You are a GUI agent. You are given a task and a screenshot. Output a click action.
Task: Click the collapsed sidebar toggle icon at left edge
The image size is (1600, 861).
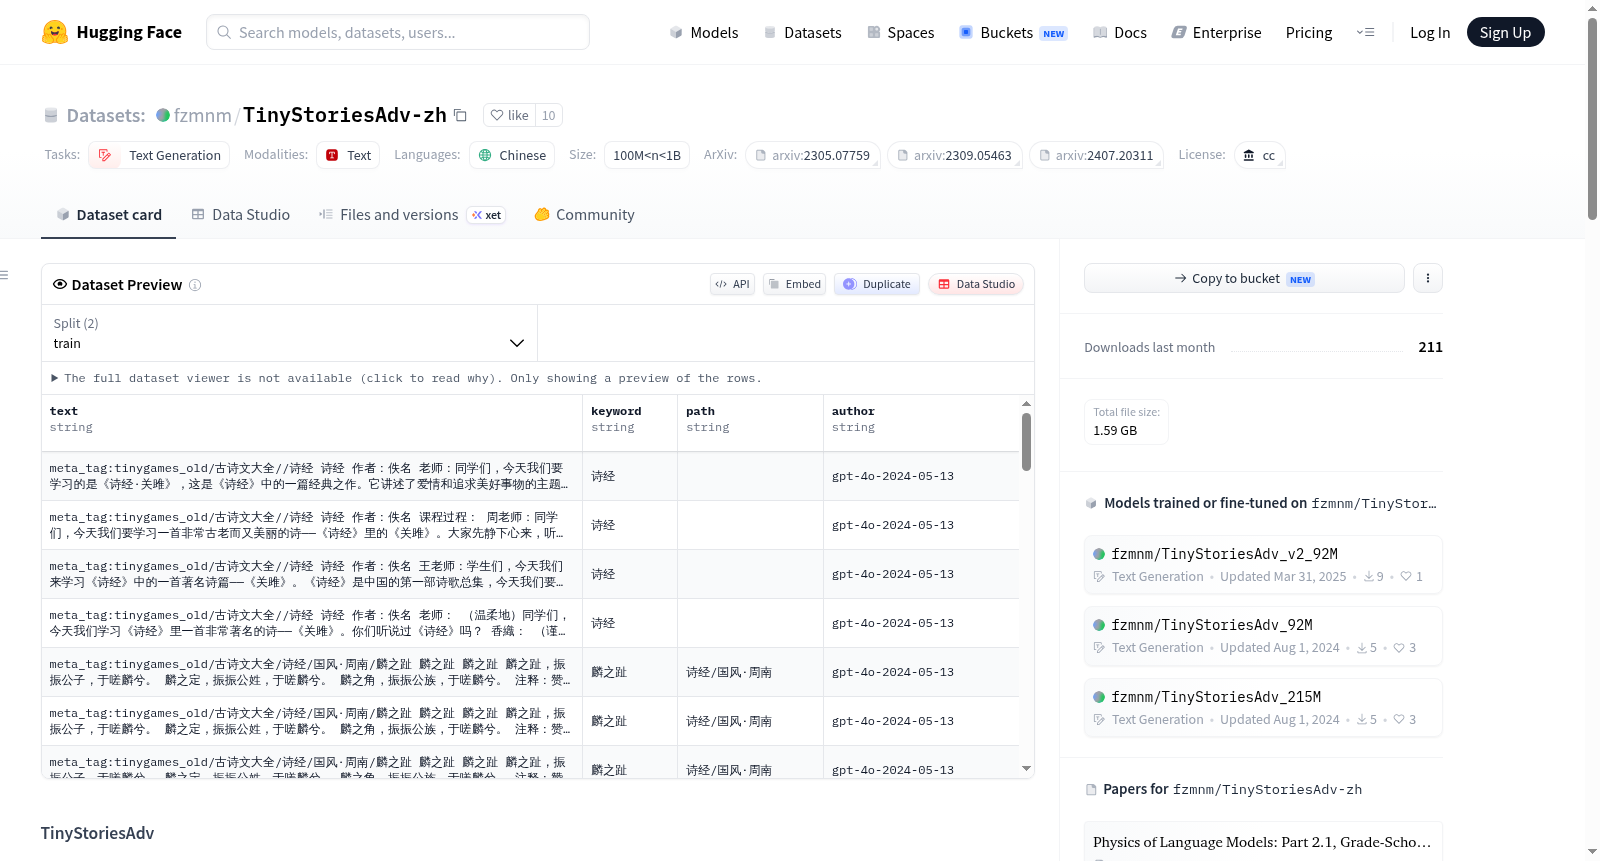point(4,275)
